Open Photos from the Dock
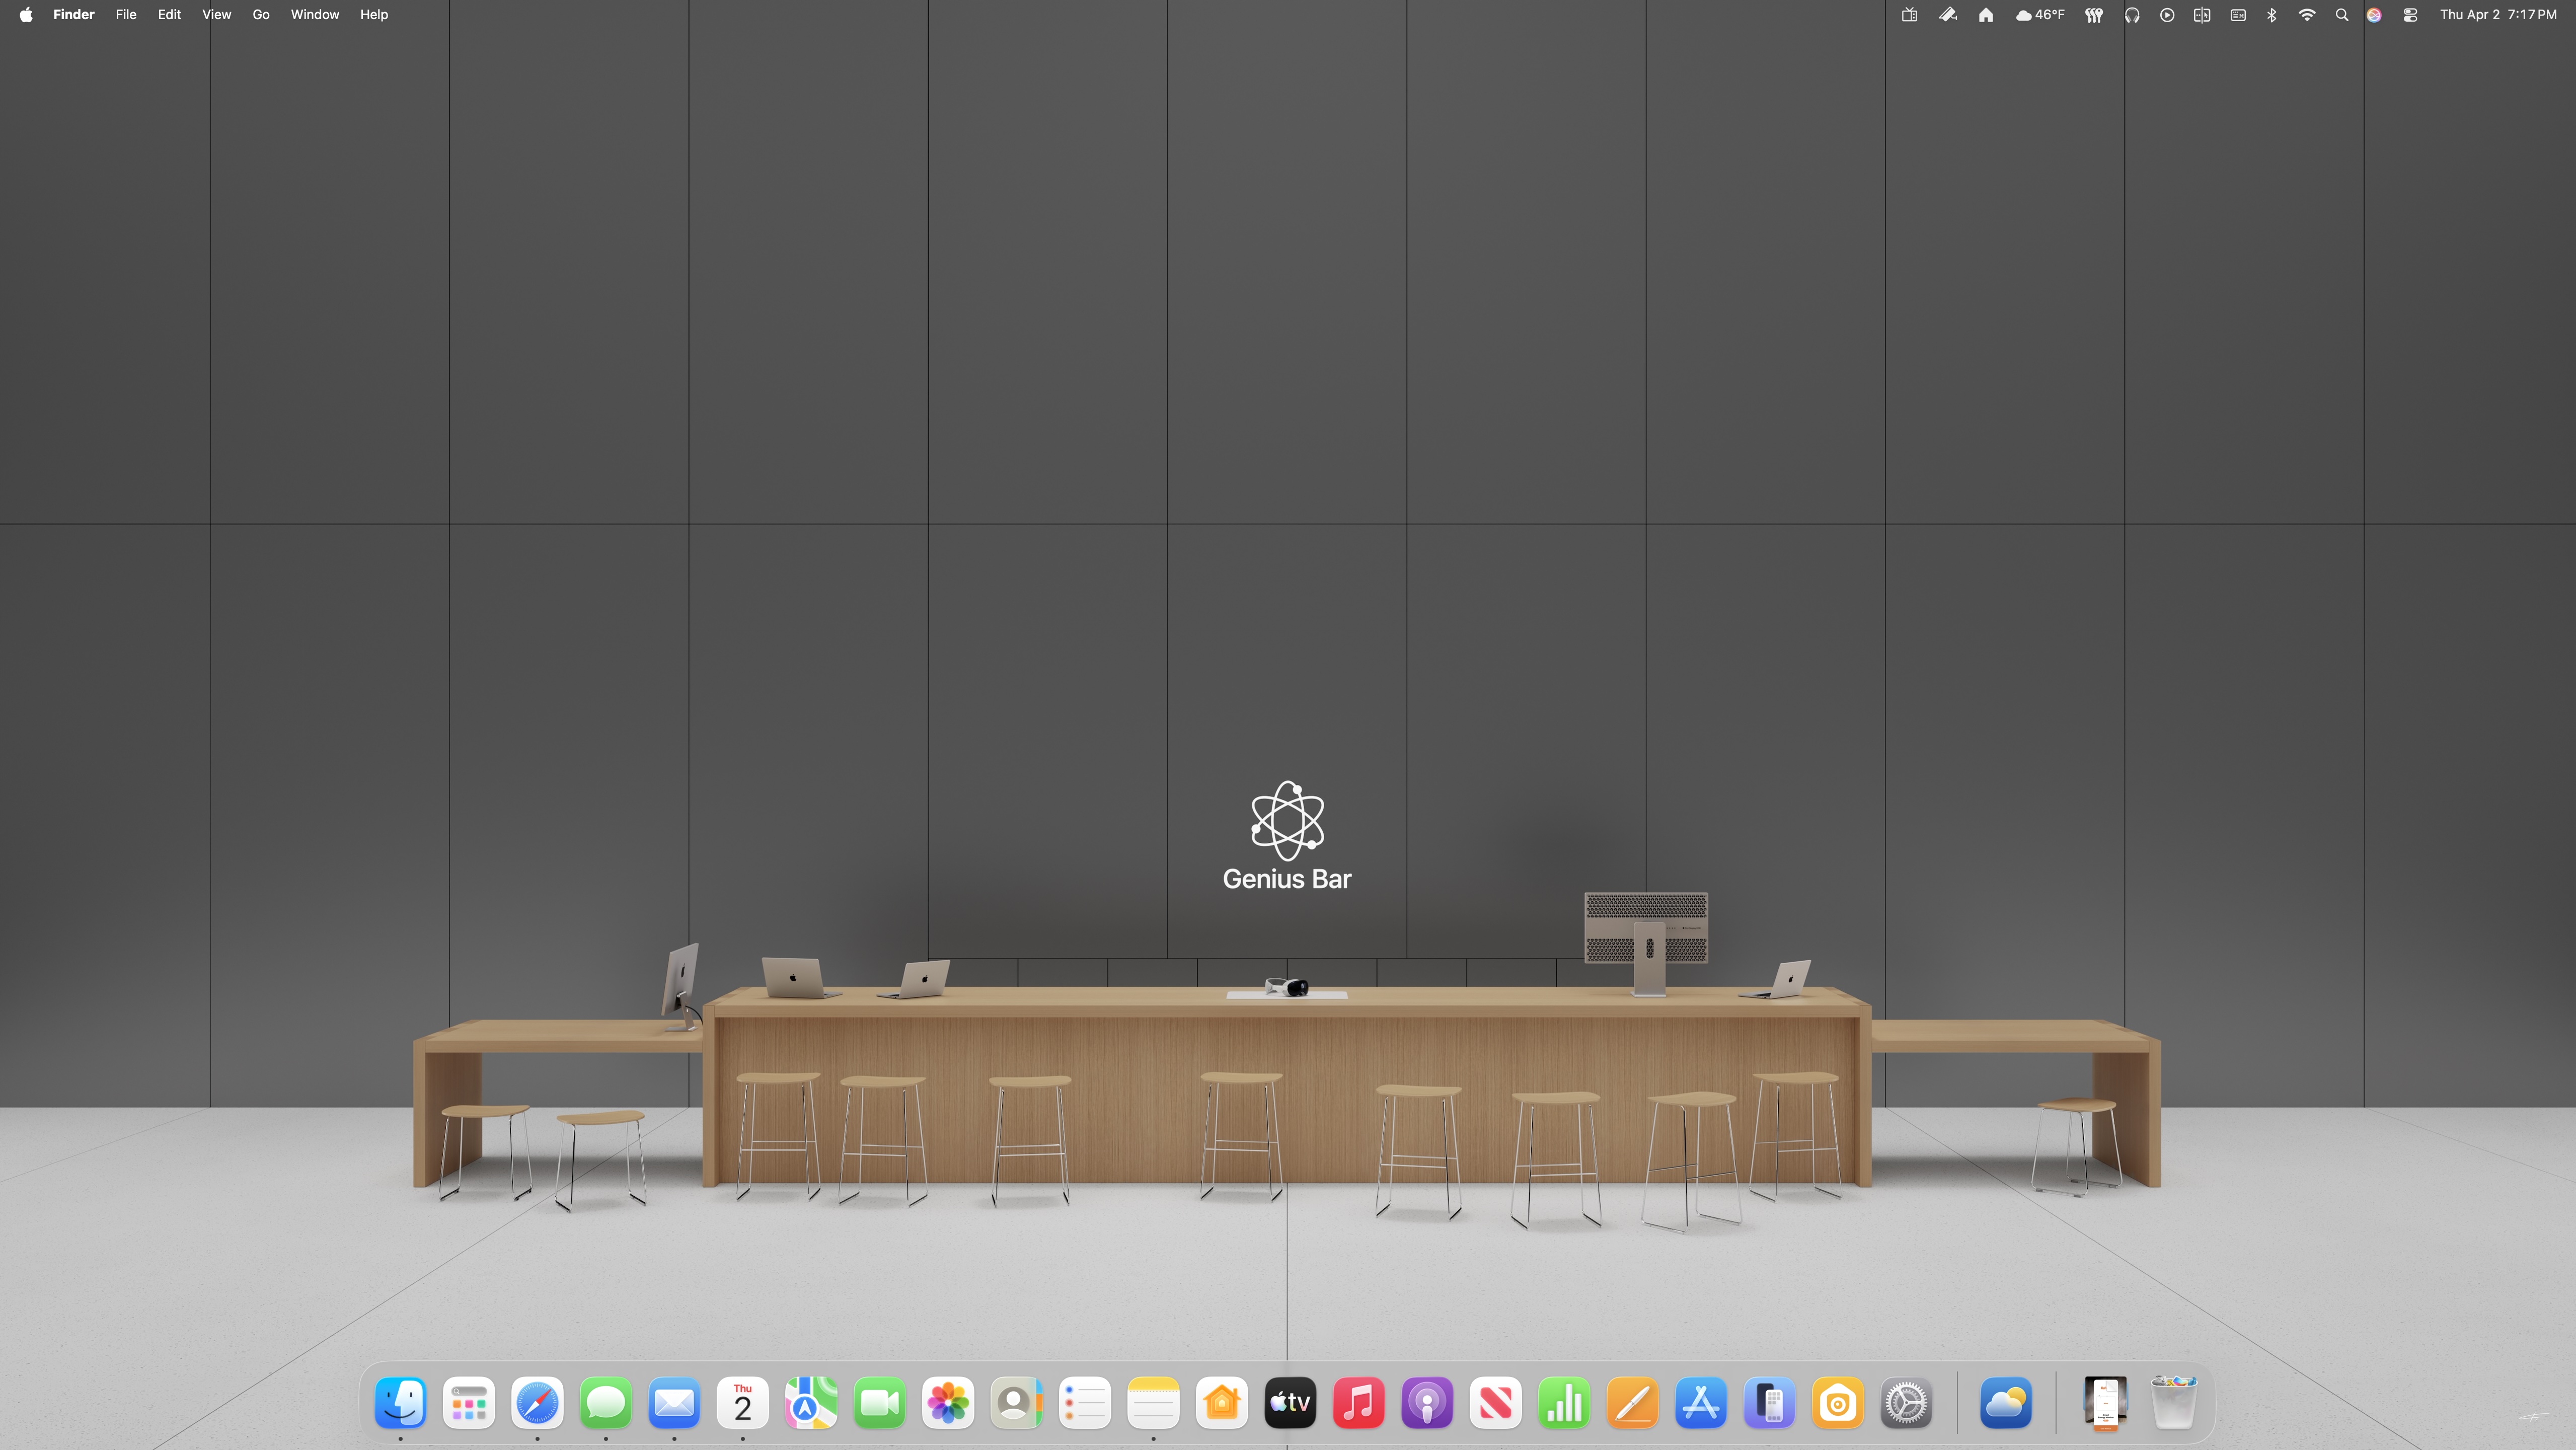The height and width of the screenshot is (1450, 2576). [948, 1403]
